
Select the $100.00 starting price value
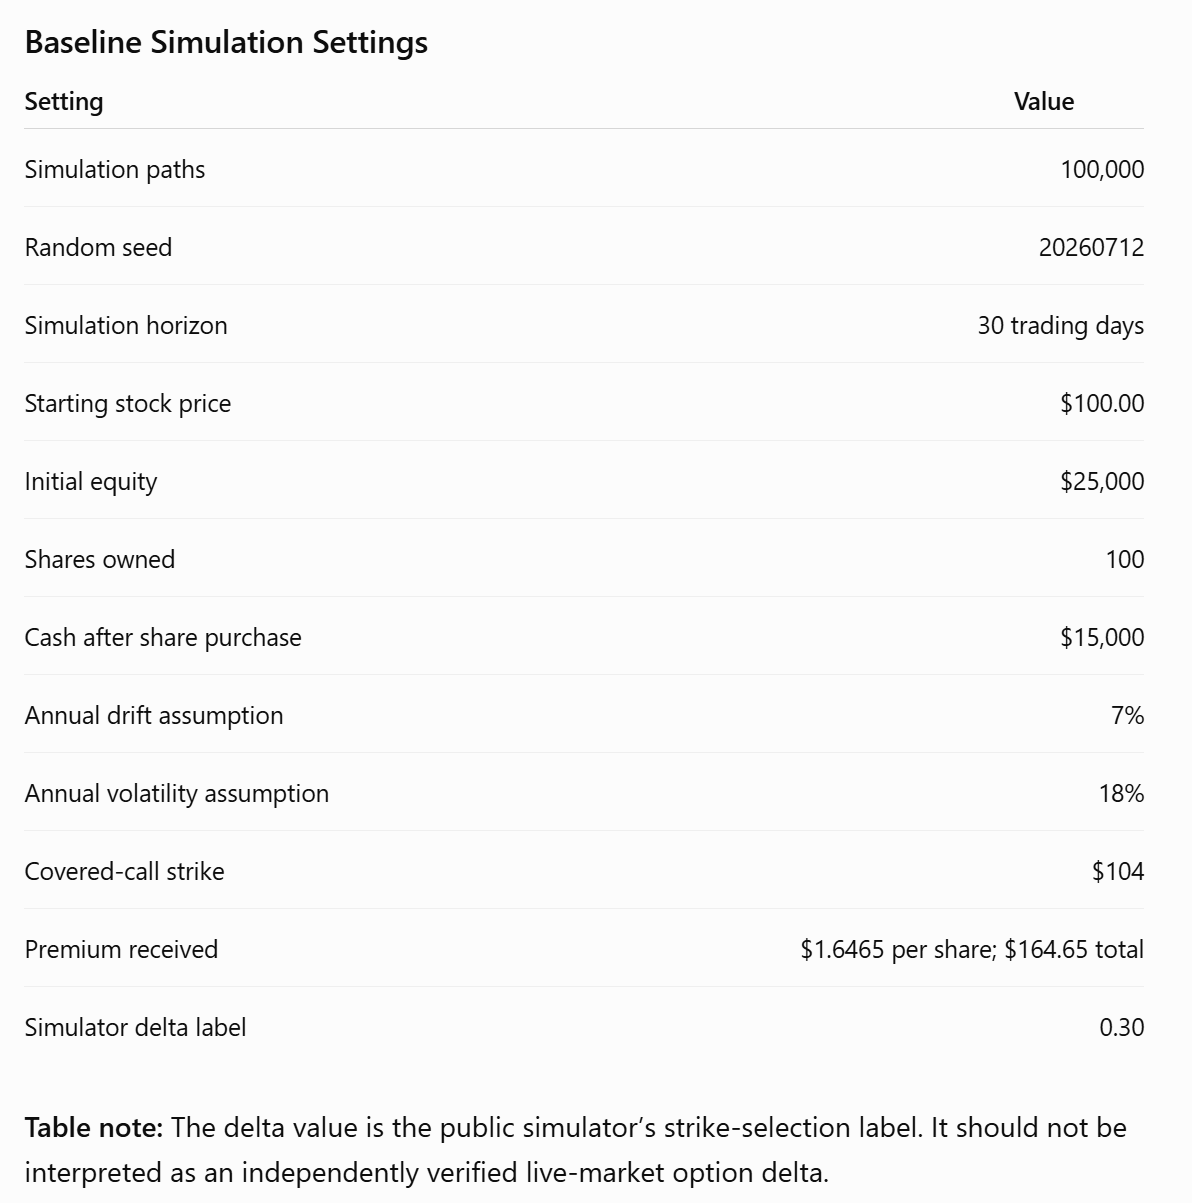point(1102,404)
